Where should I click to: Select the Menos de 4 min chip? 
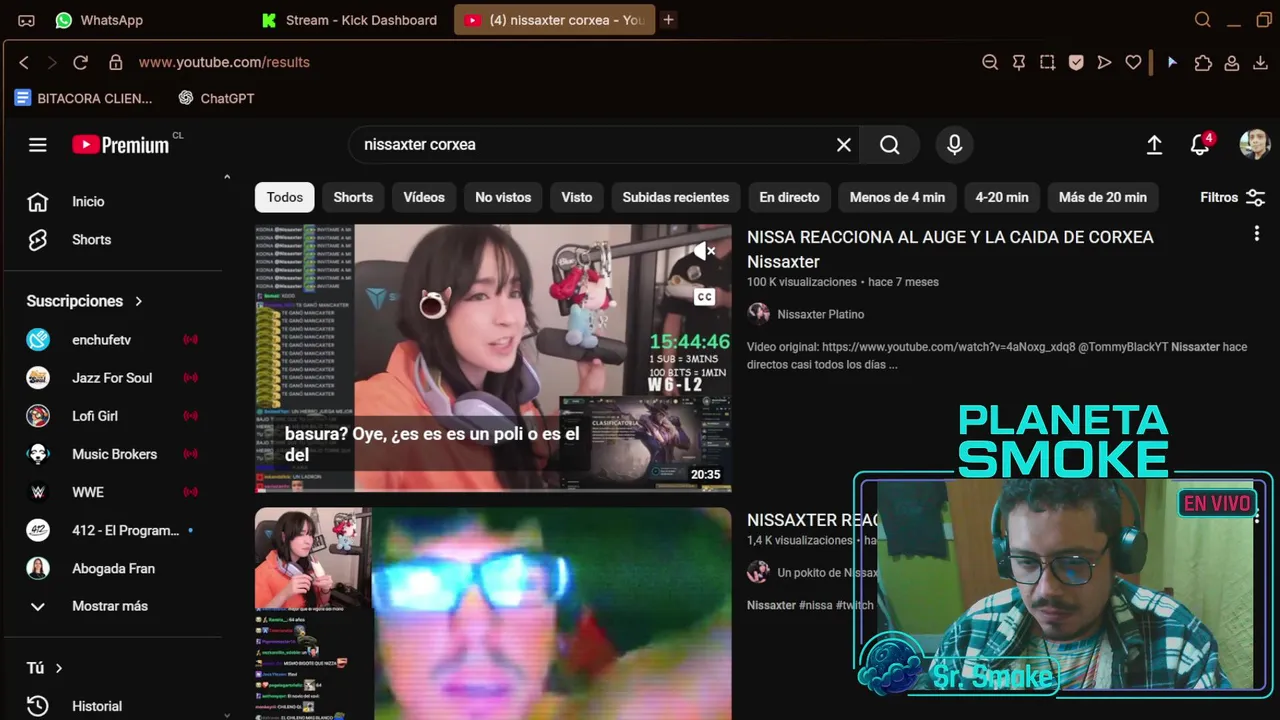[897, 197]
